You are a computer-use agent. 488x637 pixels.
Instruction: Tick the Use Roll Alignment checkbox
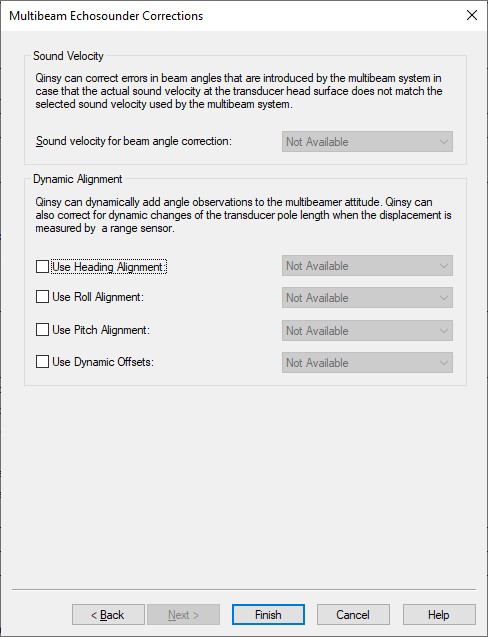tap(42, 297)
